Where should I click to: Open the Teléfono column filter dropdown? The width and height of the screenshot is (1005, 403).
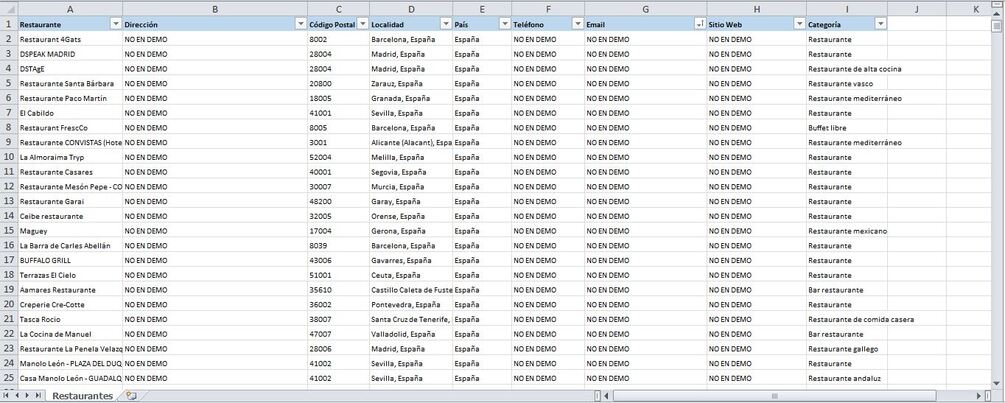(x=577, y=24)
